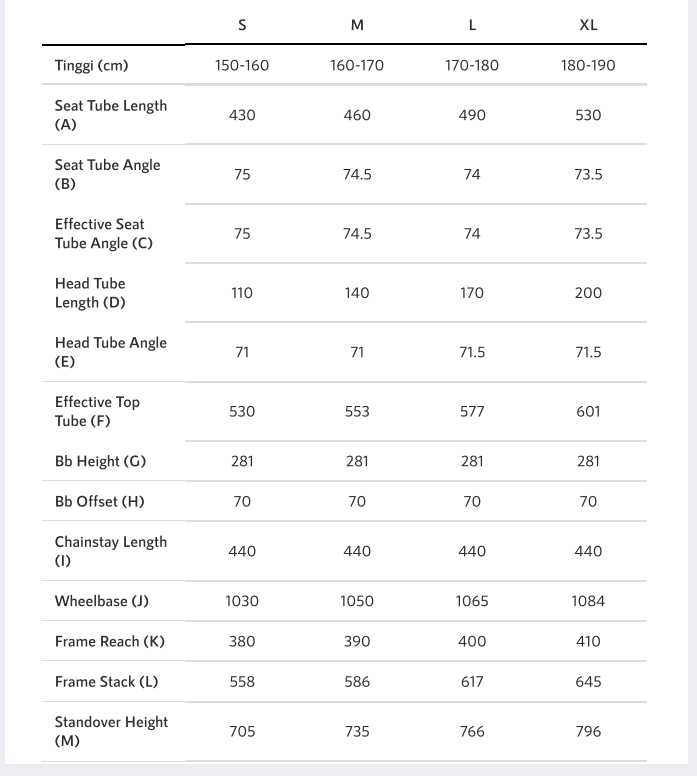Select the Tinggi (cm) row label
The image size is (697, 776).
pos(92,66)
